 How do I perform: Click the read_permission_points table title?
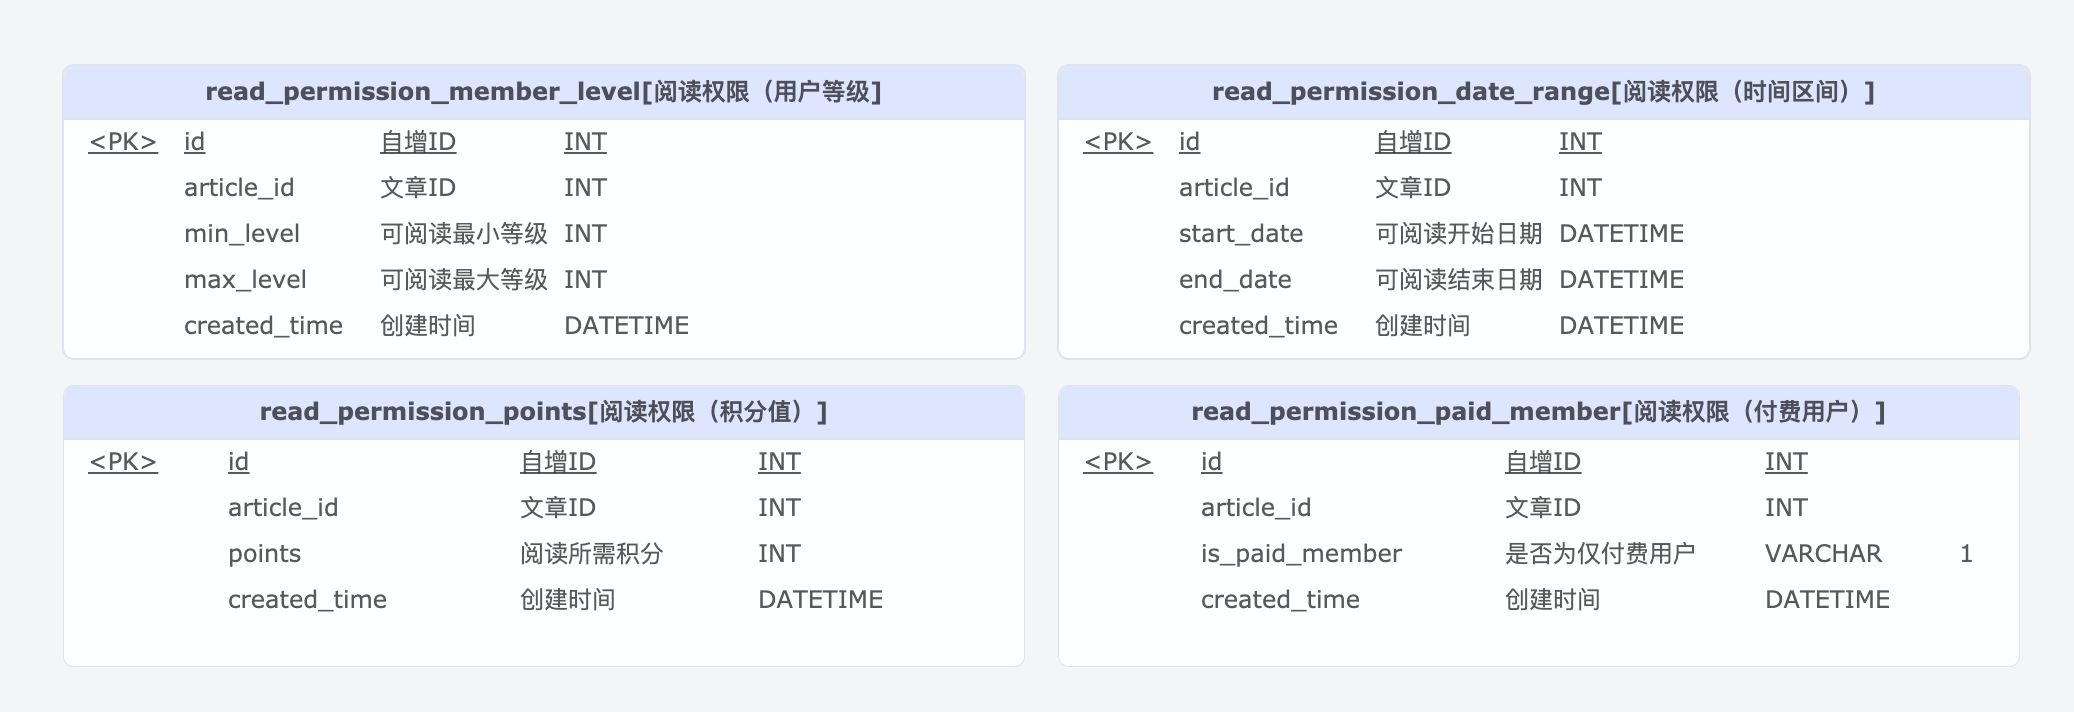pos(543,412)
